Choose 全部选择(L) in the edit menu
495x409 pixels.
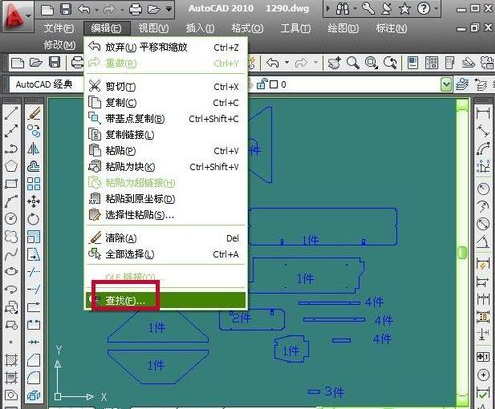166,254
